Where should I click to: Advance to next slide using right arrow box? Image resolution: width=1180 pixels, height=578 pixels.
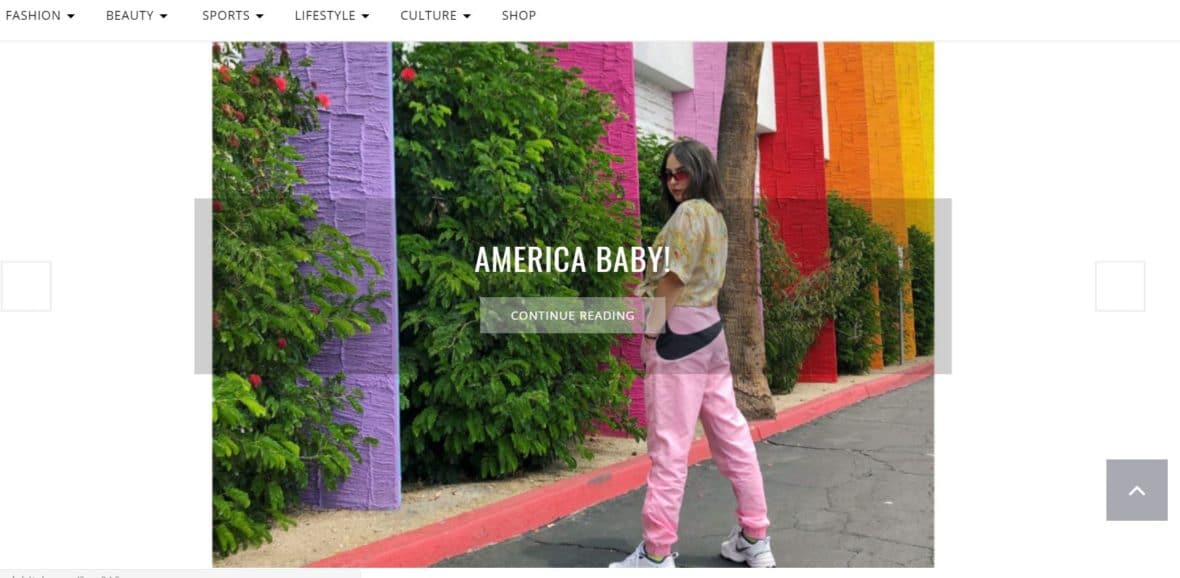point(1120,286)
